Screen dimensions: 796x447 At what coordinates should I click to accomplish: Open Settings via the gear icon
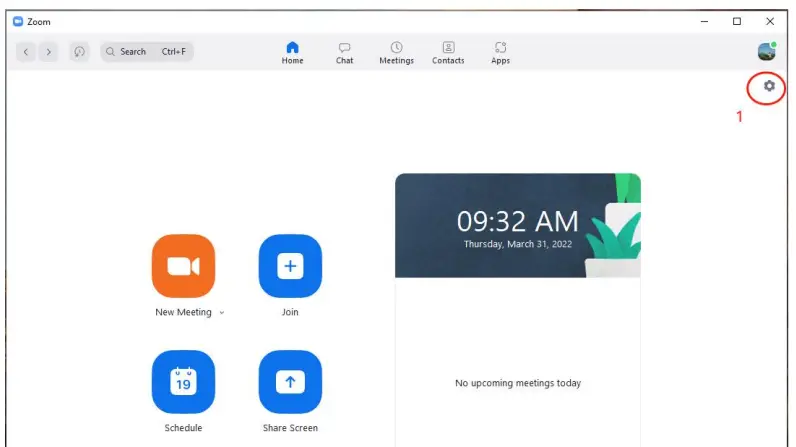[769, 86]
